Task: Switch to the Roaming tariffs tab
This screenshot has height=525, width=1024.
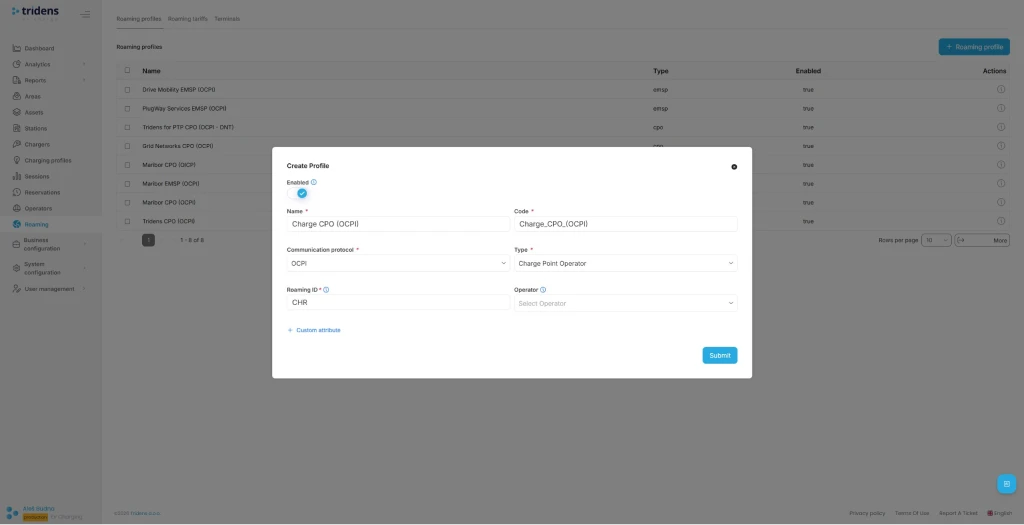Action: coord(187,19)
